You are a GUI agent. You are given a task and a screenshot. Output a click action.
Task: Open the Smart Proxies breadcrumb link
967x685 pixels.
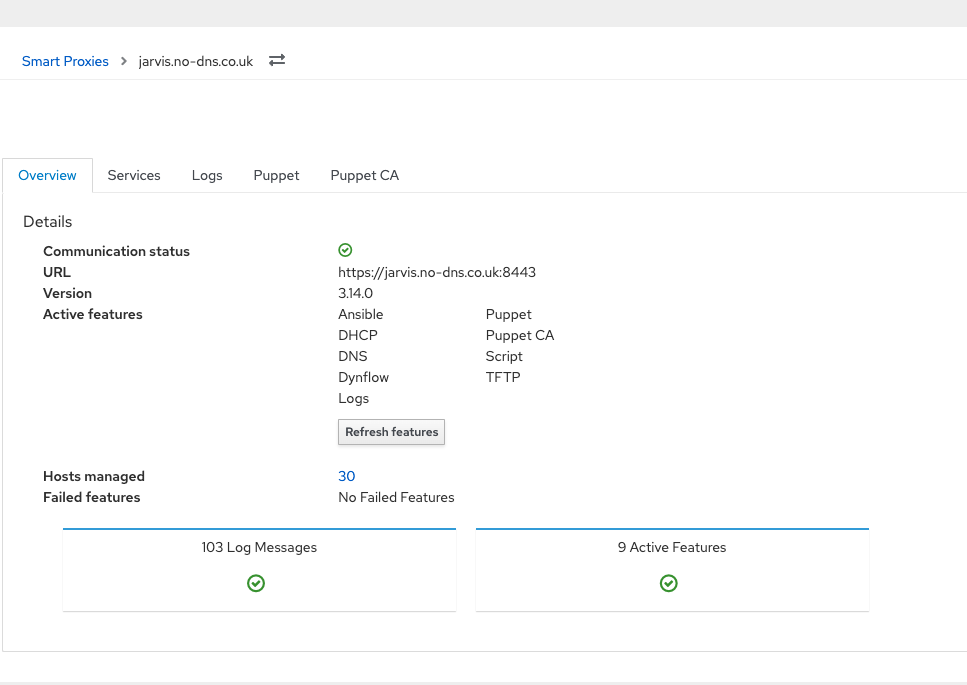pyautogui.click(x=65, y=61)
